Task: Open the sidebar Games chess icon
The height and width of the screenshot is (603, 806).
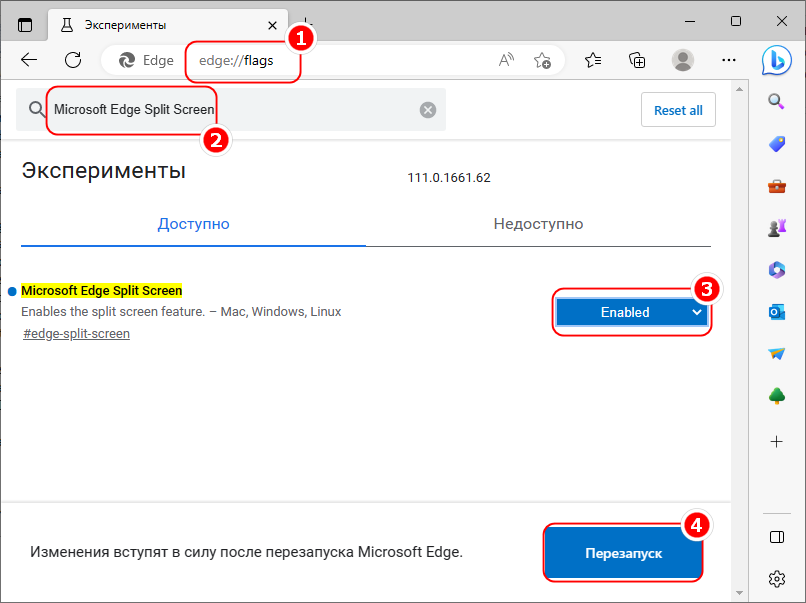Action: 777,227
